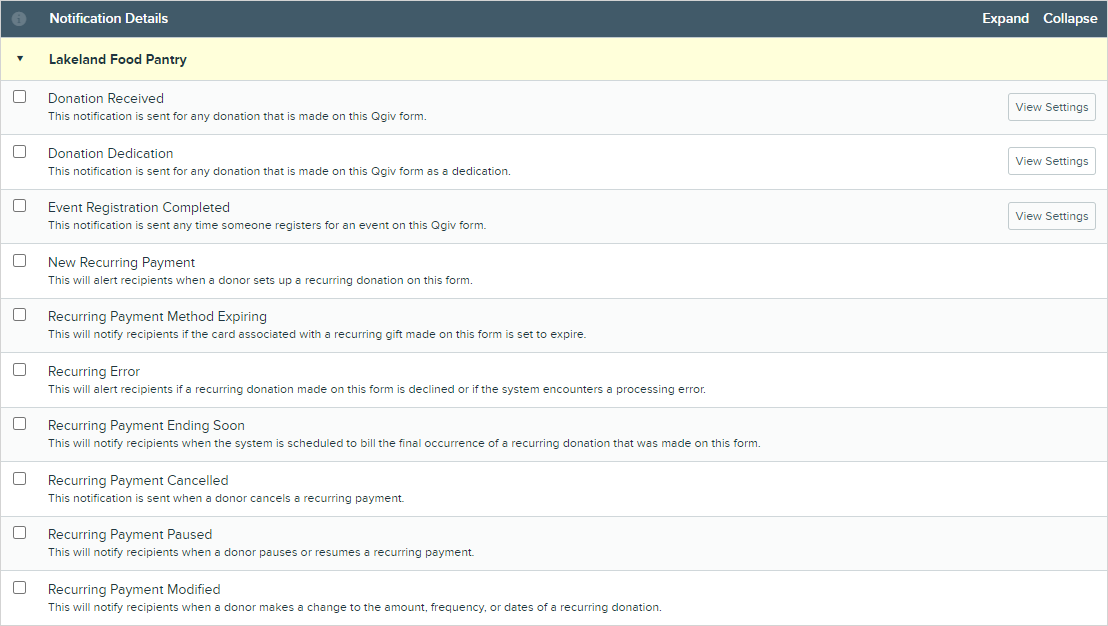Select the Recurring Payment Method Expiring checkbox

(20, 314)
